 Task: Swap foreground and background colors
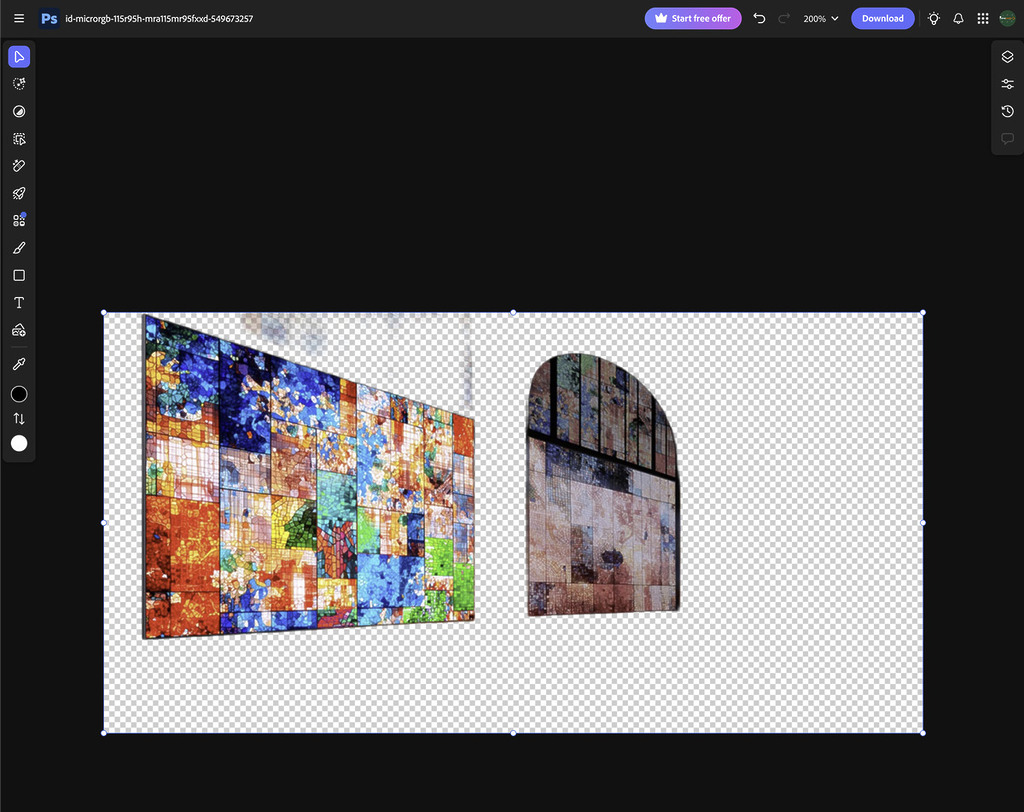[x=19, y=418]
